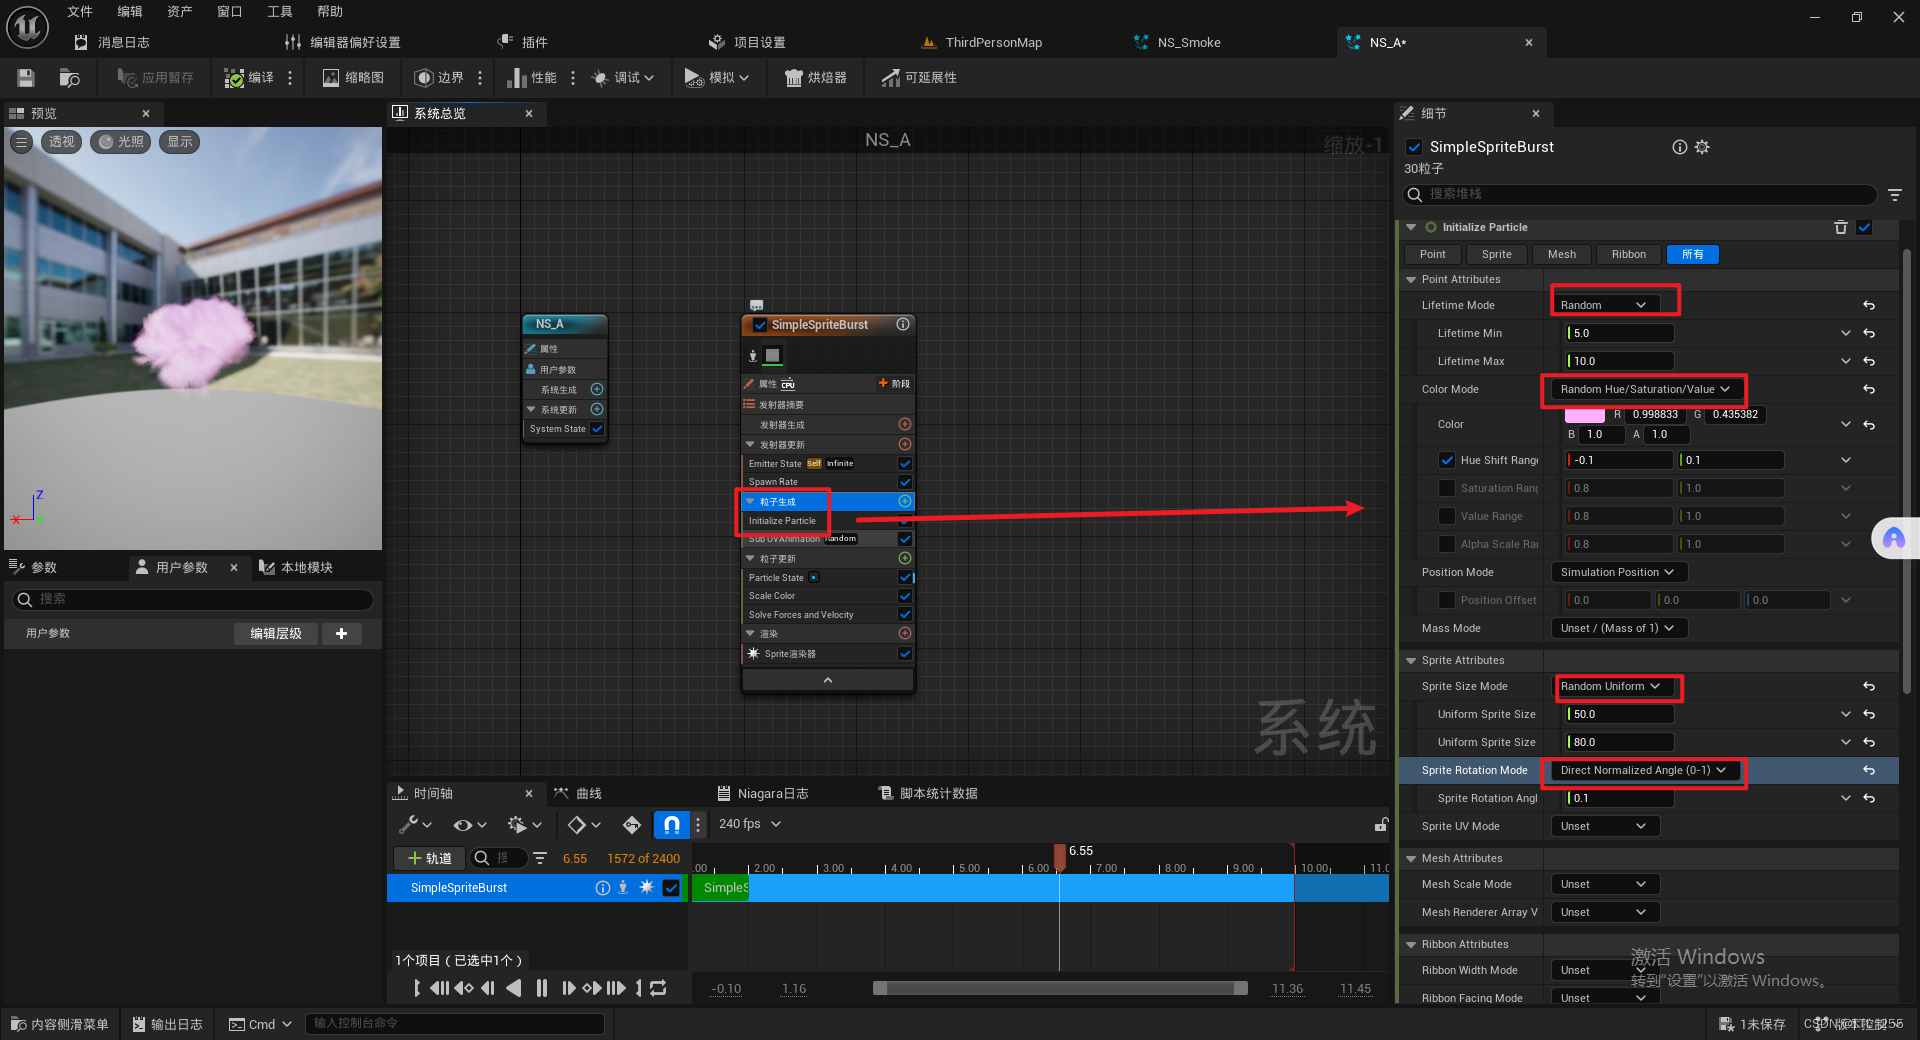The width and height of the screenshot is (1920, 1040).
Task: Open the details panel settings gear
Action: pyautogui.click(x=1702, y=147)
